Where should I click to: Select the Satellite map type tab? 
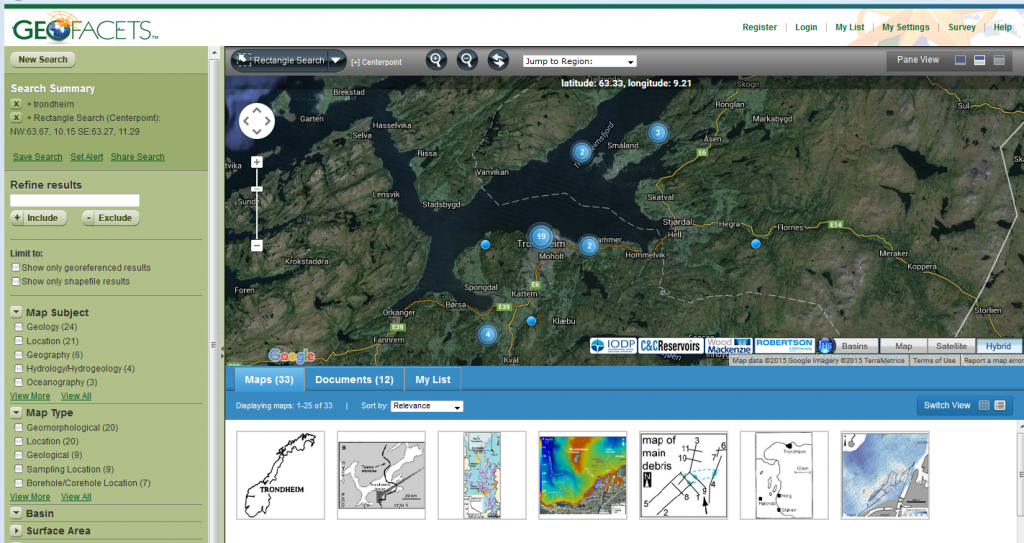coord(950,346)
